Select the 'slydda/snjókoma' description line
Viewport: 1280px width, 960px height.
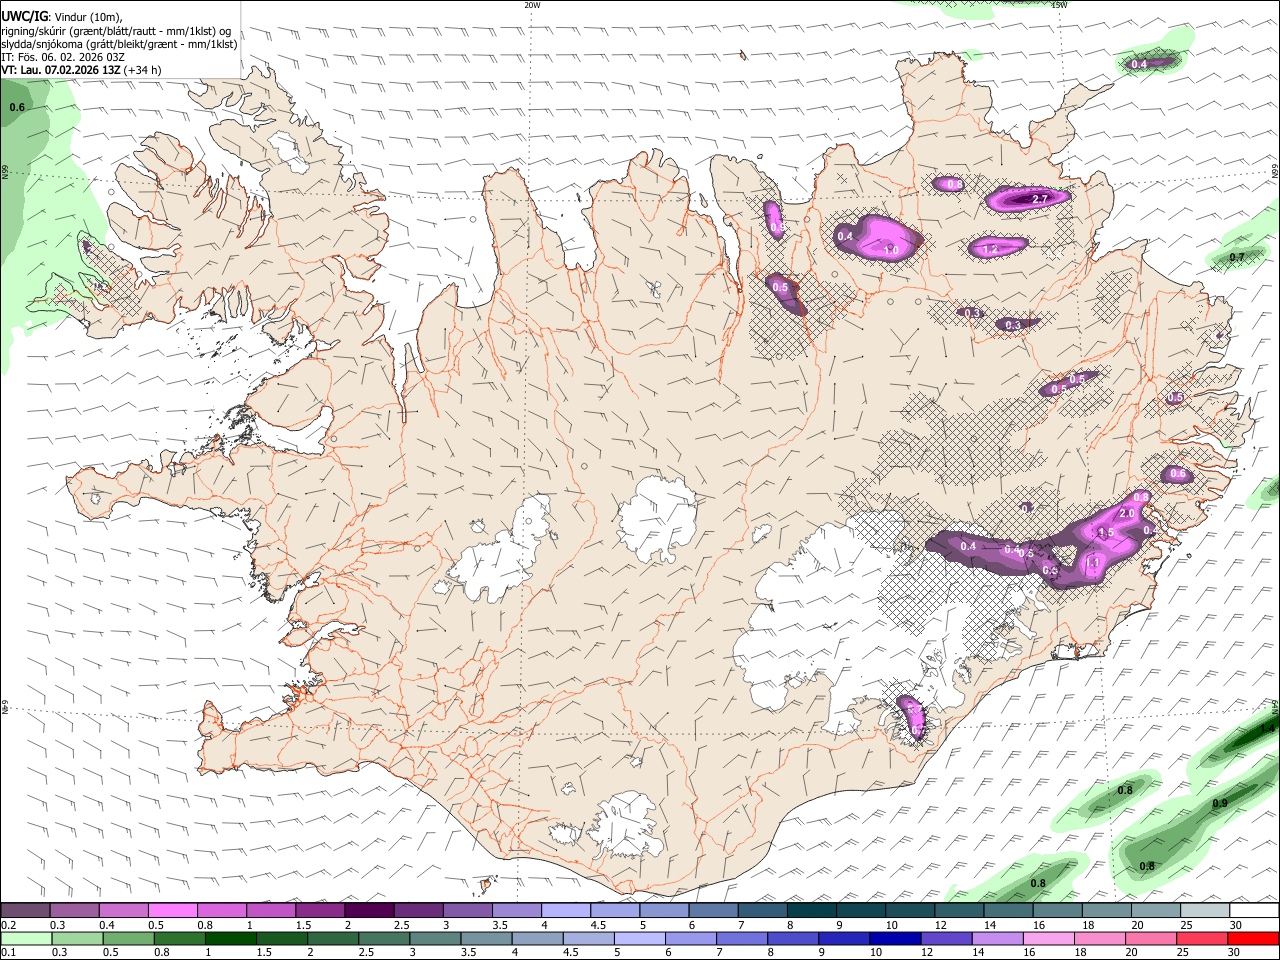pos(119,44)
